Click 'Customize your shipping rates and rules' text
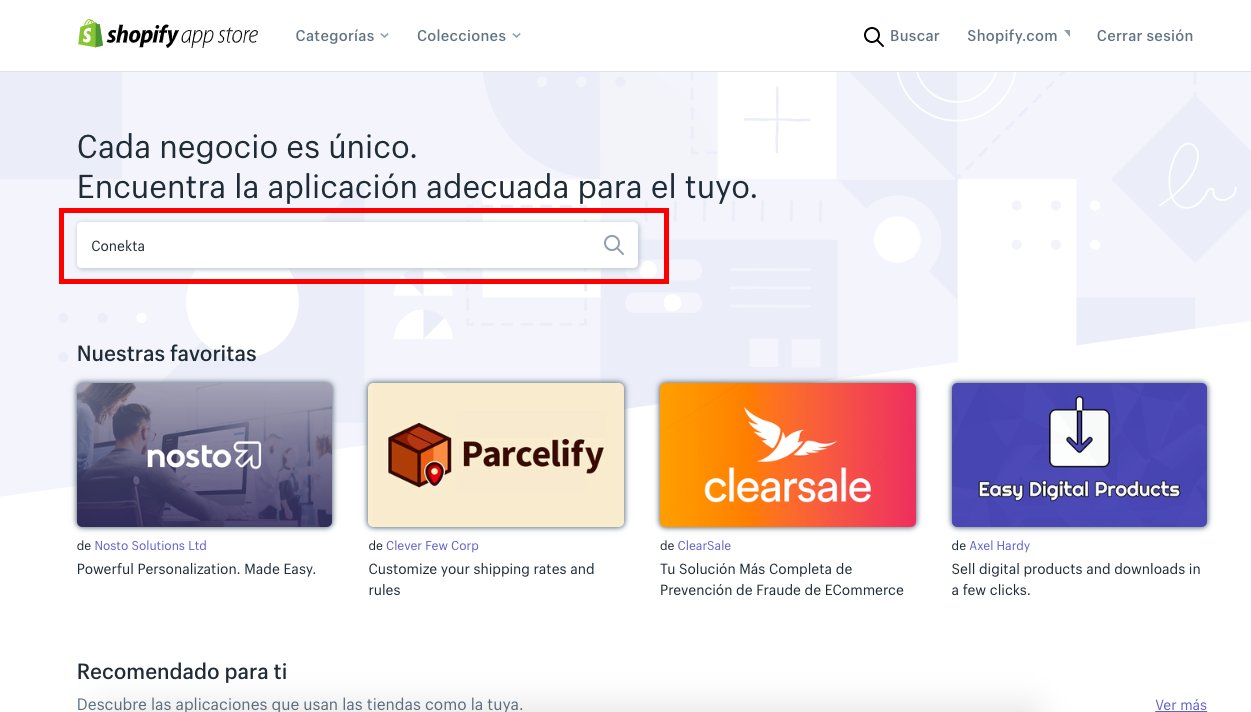The image size is (1251, 712). pyautogui.click(x=481, y=580)
